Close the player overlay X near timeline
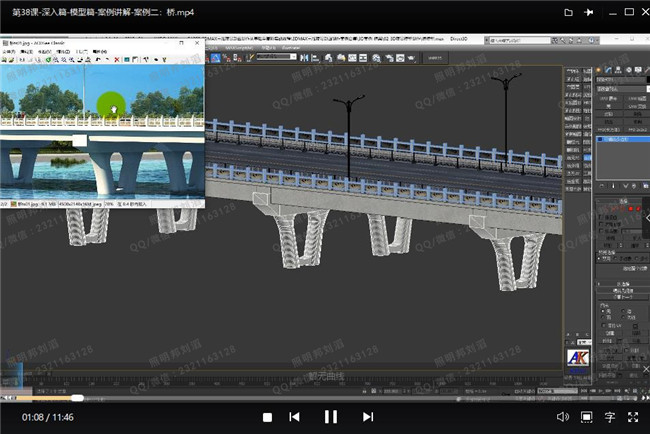 click(x=646, y=369)
